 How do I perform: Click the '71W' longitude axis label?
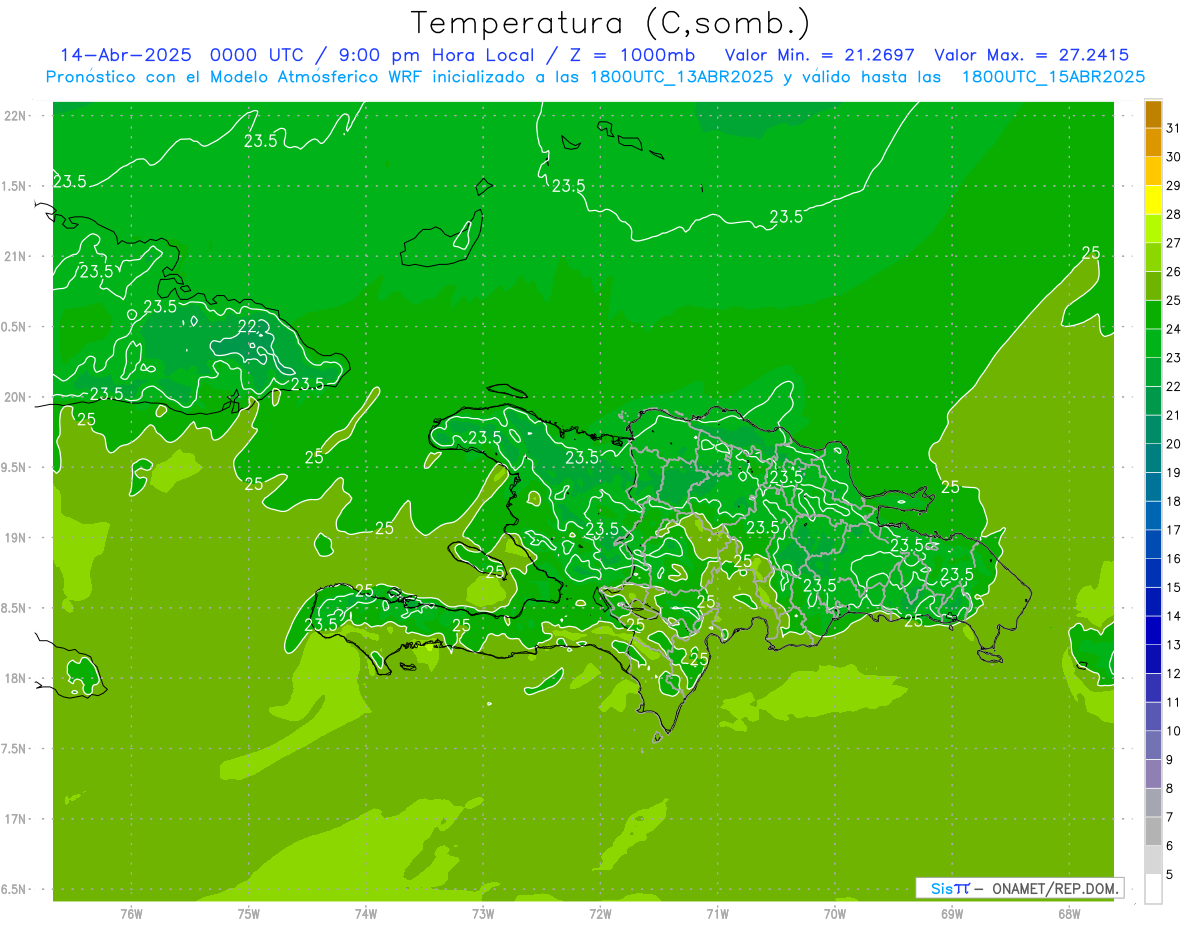pyautogui.click(x=717, y=913)
